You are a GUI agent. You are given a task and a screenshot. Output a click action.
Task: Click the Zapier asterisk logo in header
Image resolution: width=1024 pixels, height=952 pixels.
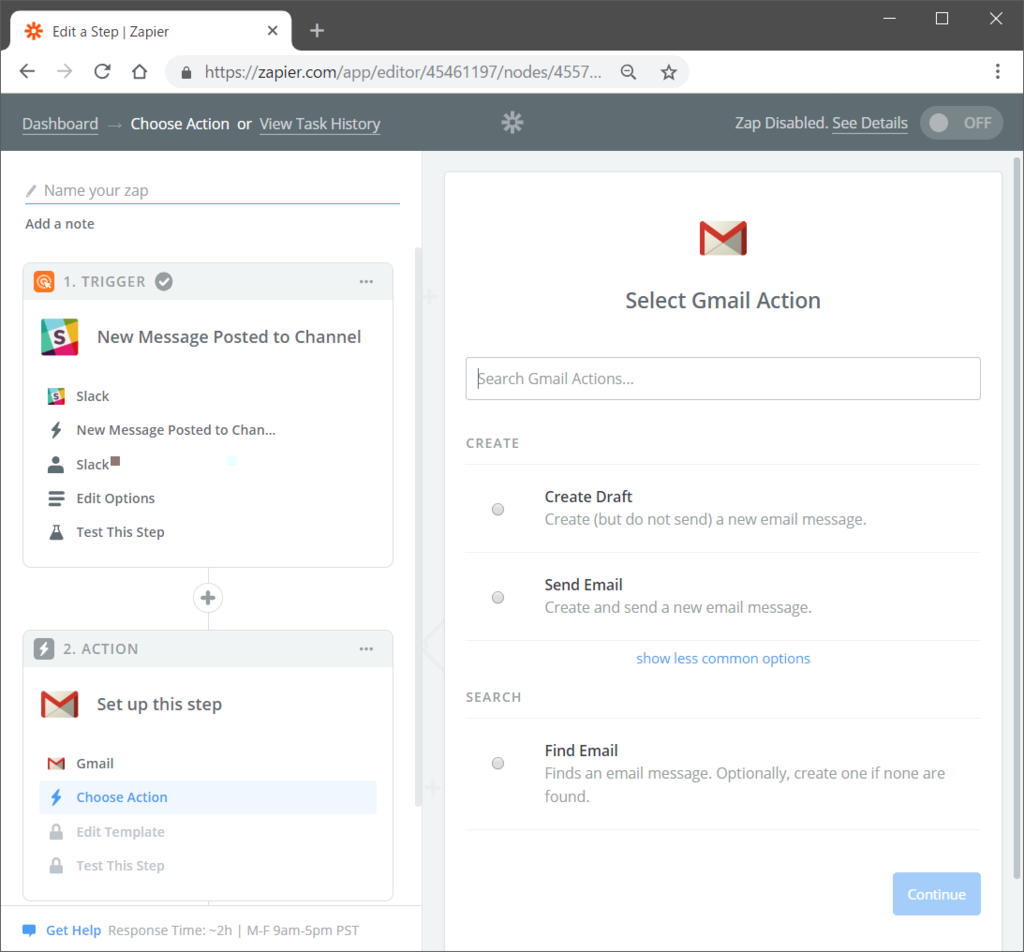pos(512,123)
